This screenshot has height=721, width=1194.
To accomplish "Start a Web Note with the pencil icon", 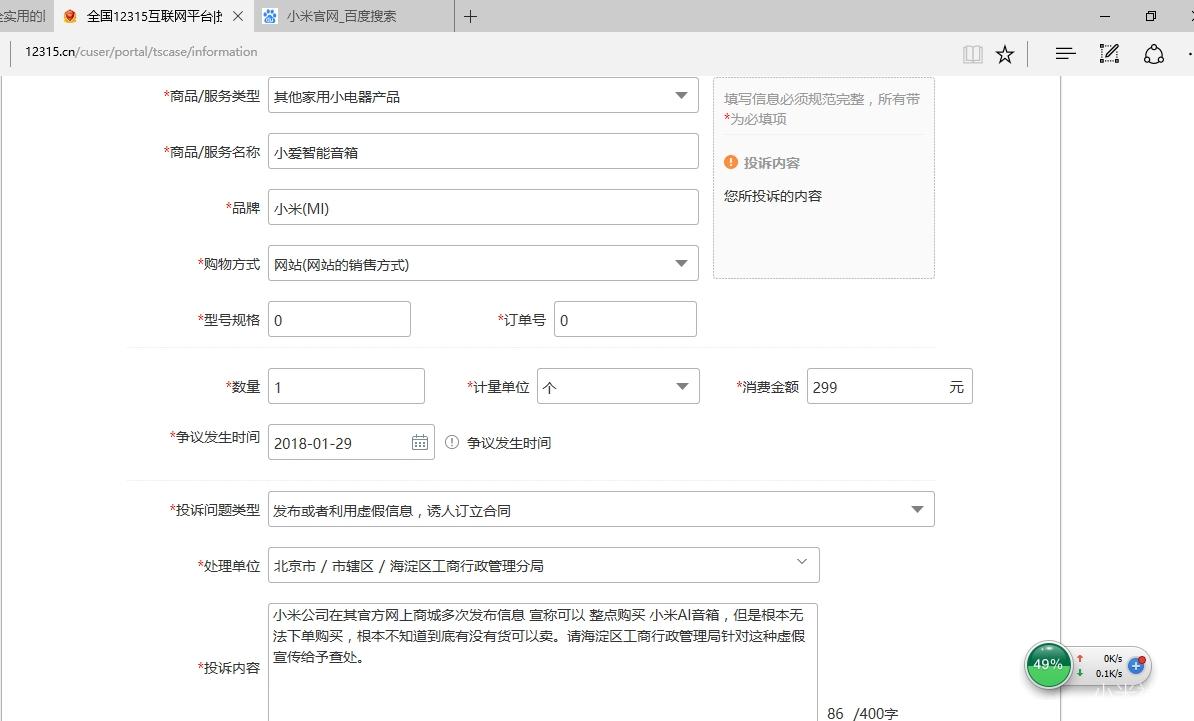I will (1109, 53).
